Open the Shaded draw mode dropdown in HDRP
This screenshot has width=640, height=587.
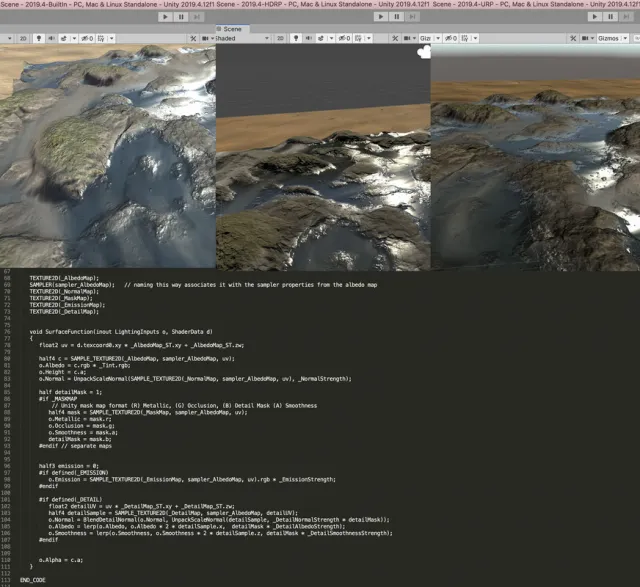coord(243,38)
